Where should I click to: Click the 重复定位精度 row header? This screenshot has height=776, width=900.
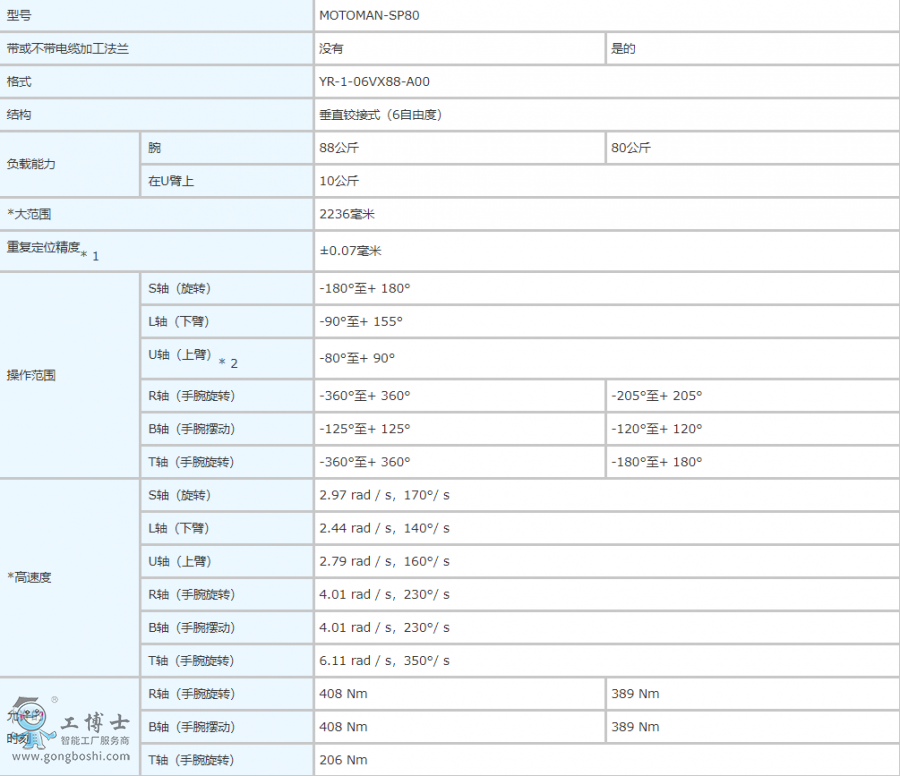point(44,248)
